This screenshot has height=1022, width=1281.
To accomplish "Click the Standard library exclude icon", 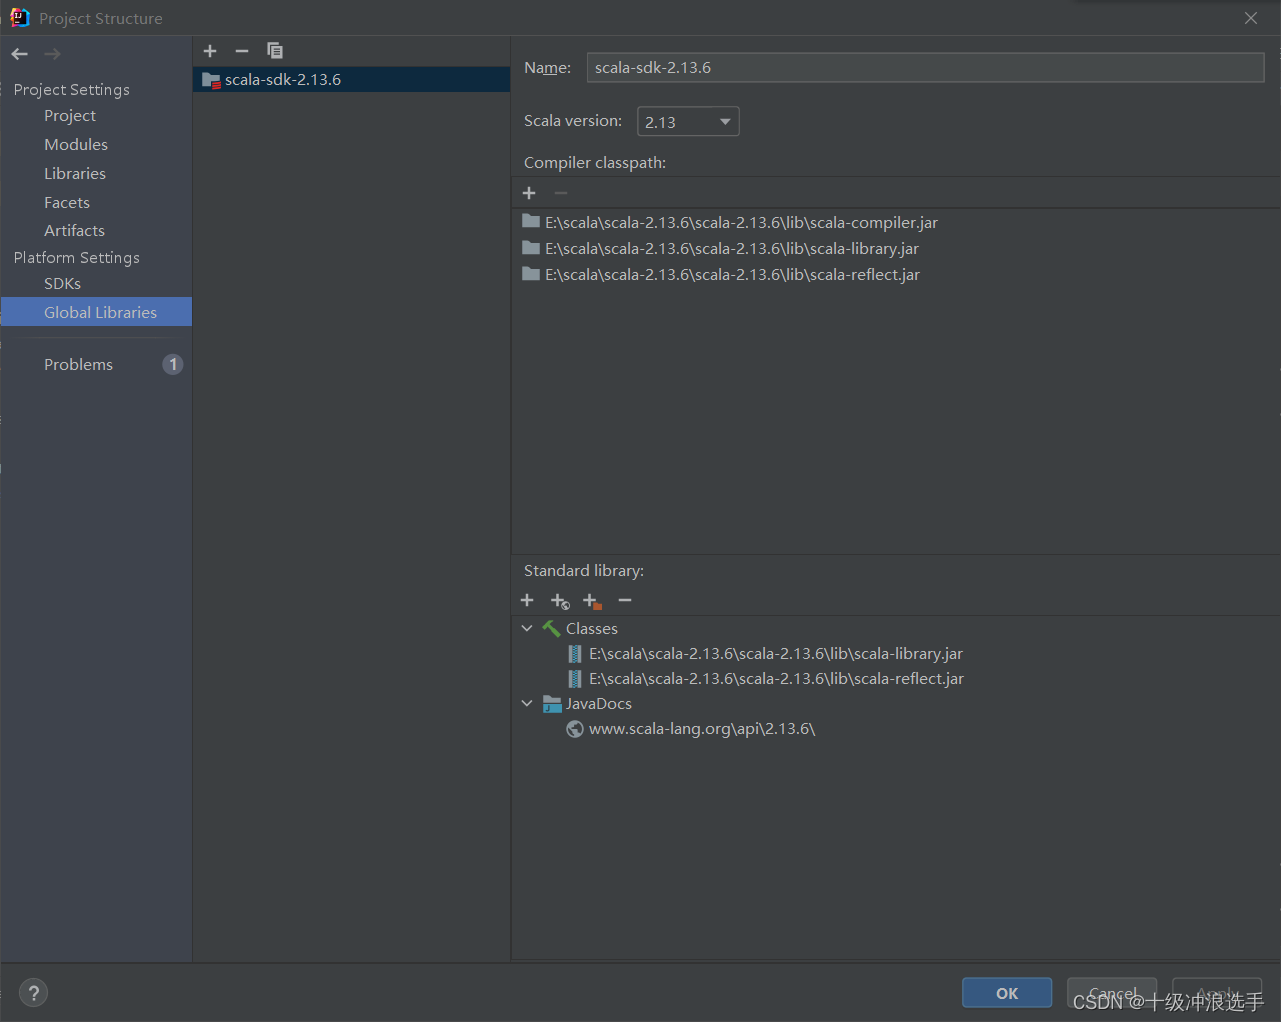I will pos(592,600).
